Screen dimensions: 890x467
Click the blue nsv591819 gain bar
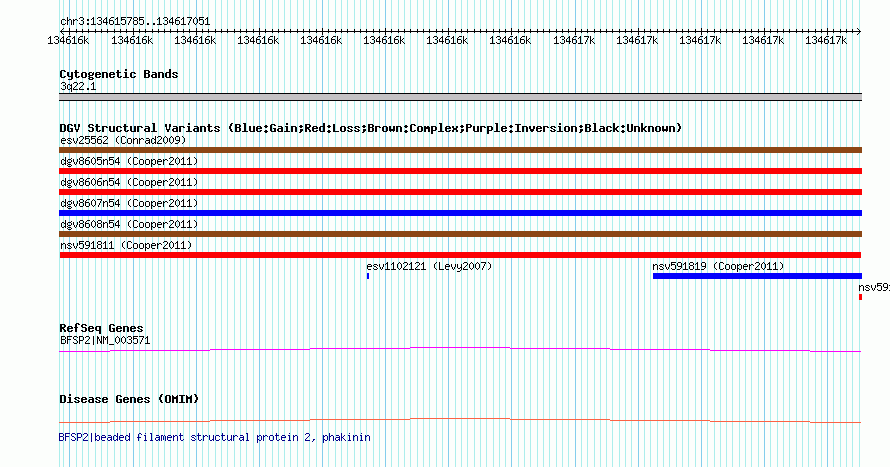(757, 276)
